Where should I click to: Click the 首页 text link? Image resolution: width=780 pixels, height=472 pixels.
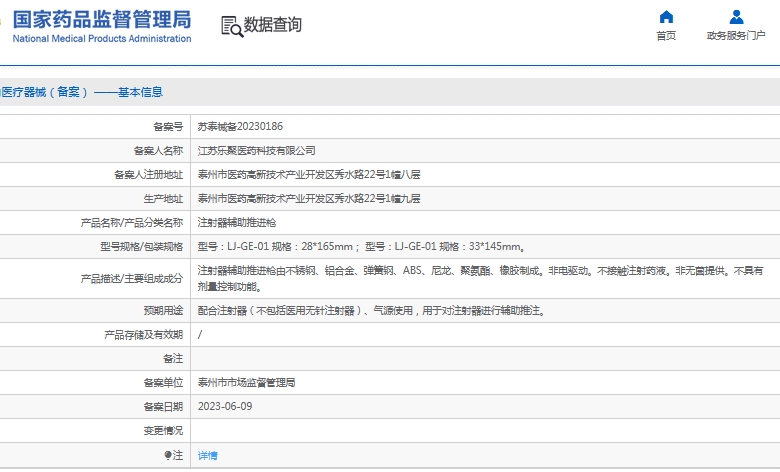pyautogui.click(x=666, y=36)
